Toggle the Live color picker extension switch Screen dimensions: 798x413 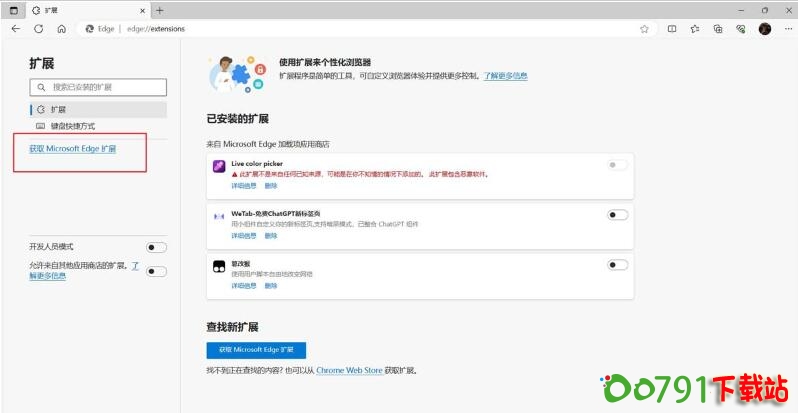click(x=617, y=165)
